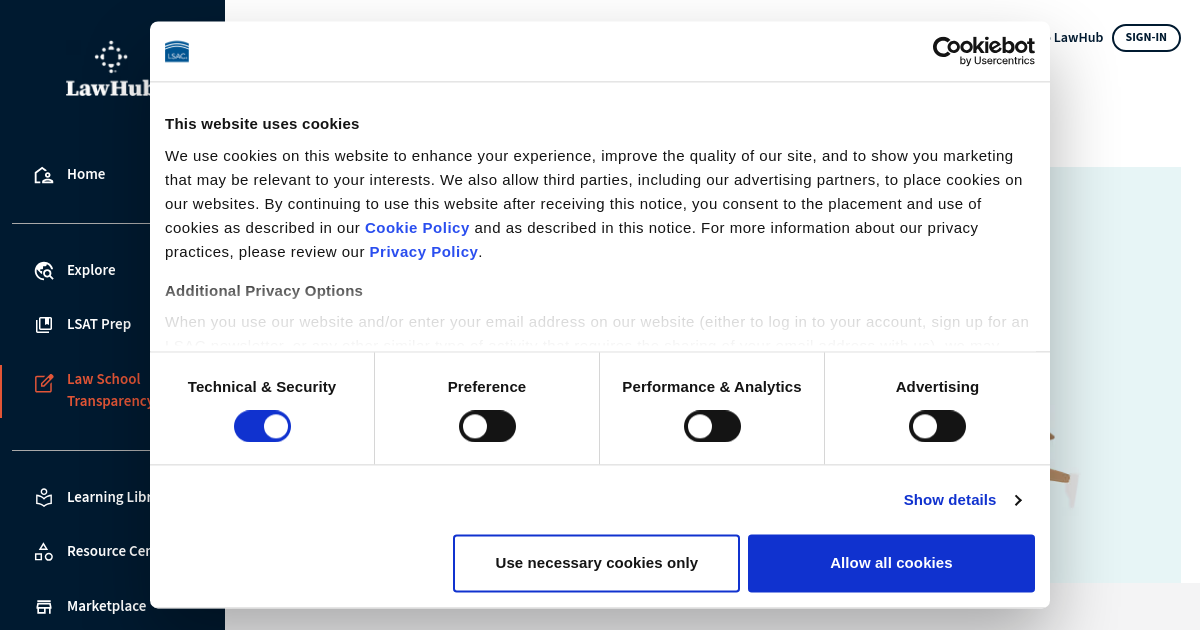The width and height of the screenshot is (1200, 630).
Task: Click the Law School Transparency edit icon
Action: pos(43,383)
